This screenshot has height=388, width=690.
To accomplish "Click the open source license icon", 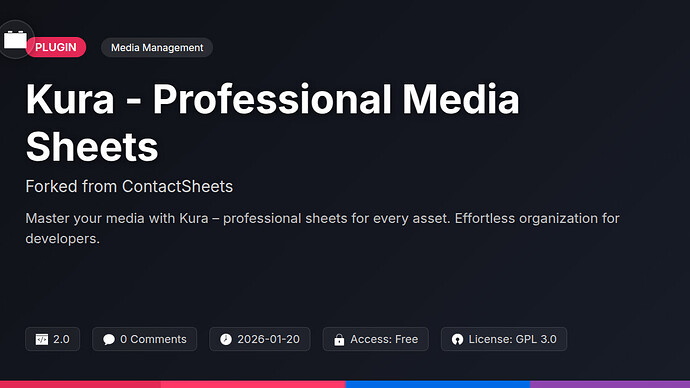I will coord(457,339).
